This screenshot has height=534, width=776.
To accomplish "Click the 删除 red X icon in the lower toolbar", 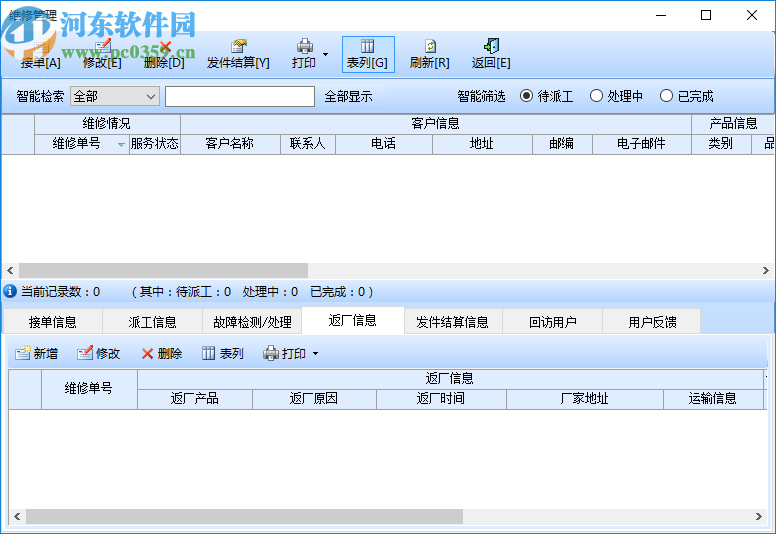I will coord(147,353).
